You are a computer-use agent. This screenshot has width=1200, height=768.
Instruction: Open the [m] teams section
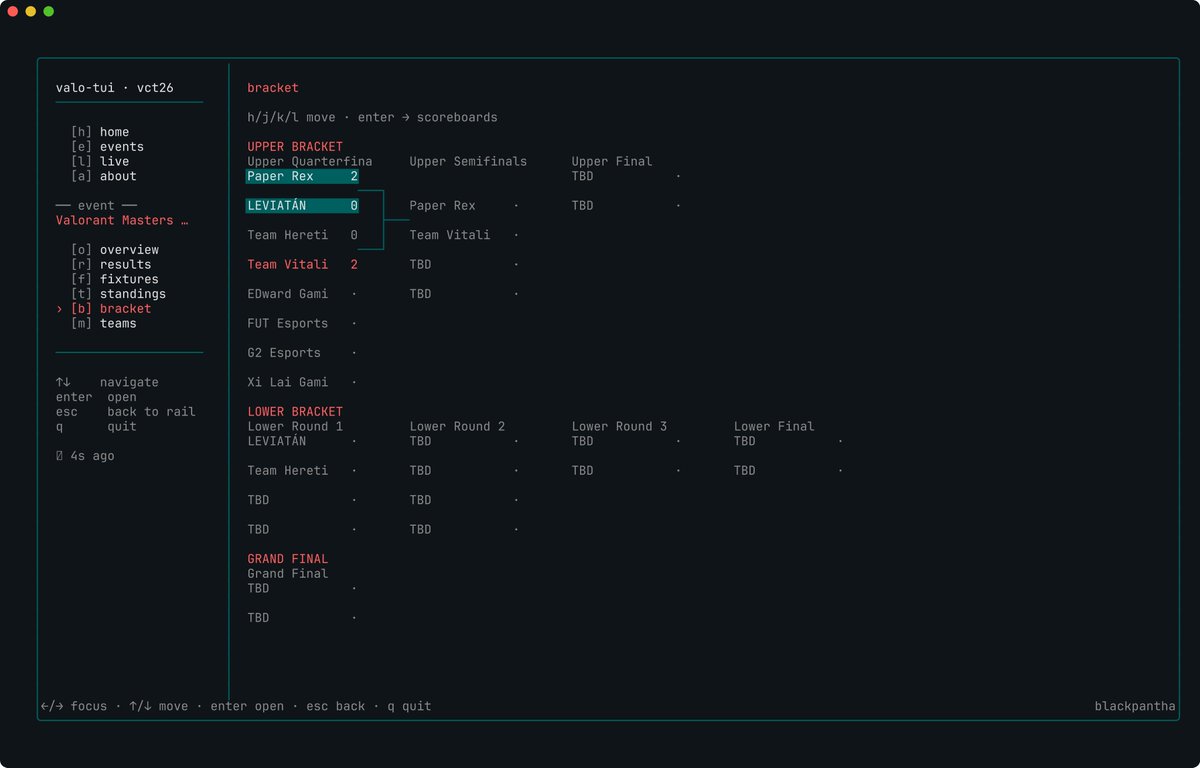click(x=104, y=323)
